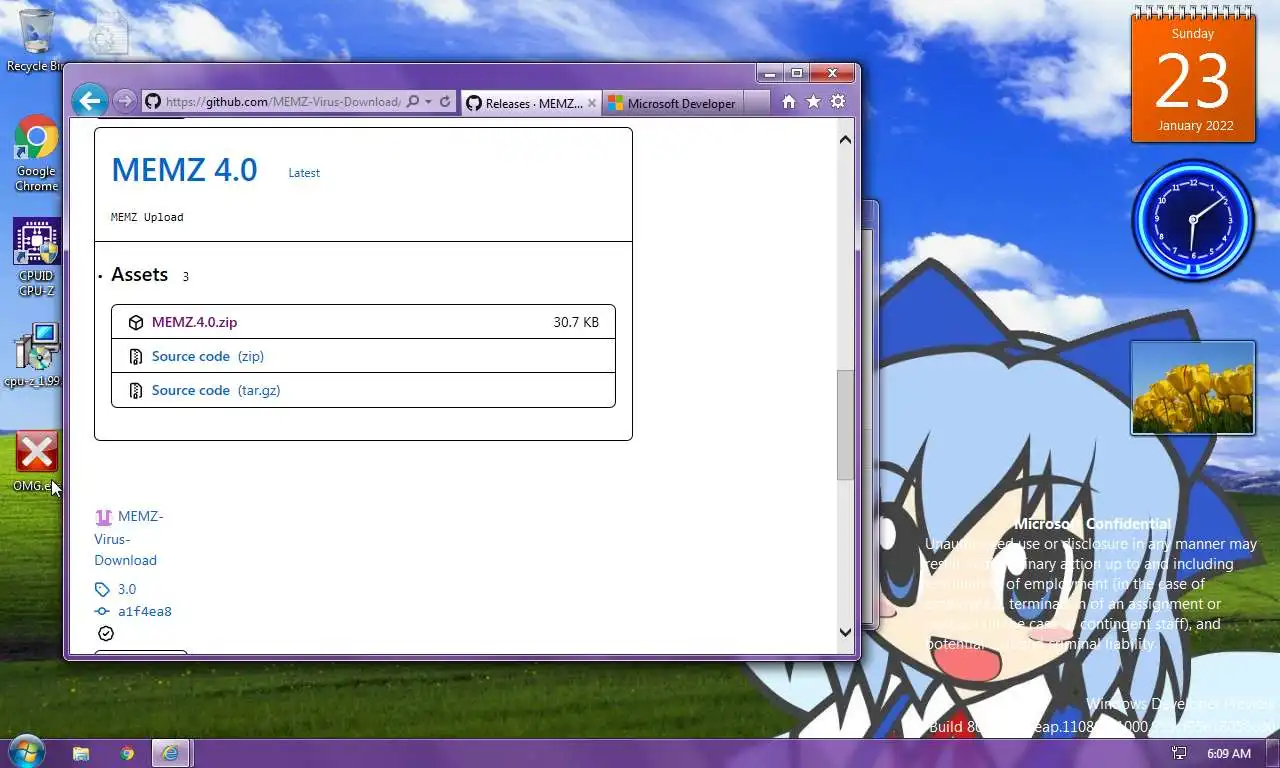Open File Explorer from the taskbar
This screenshot has width=1280, height=768.
pos(81,753)
